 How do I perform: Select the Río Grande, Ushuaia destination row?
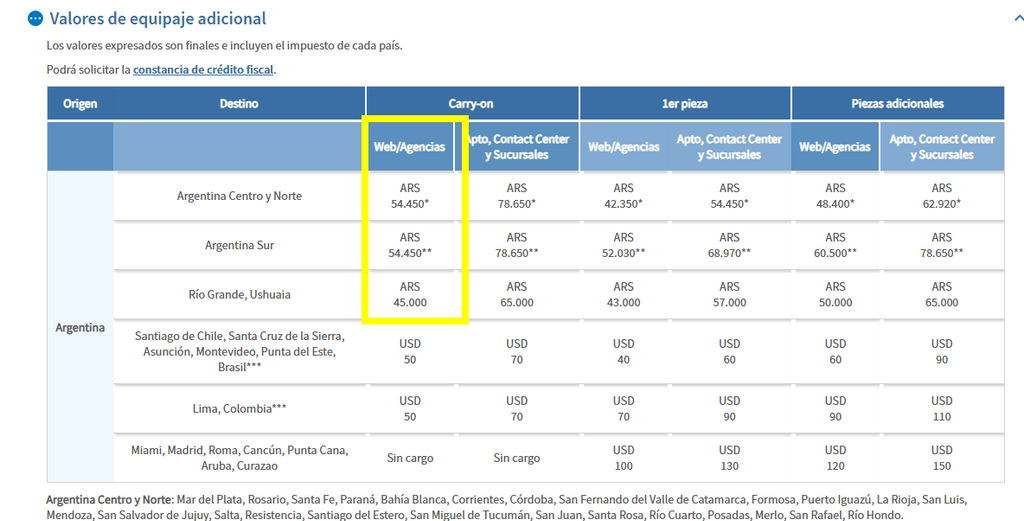[x=239, y=294]
